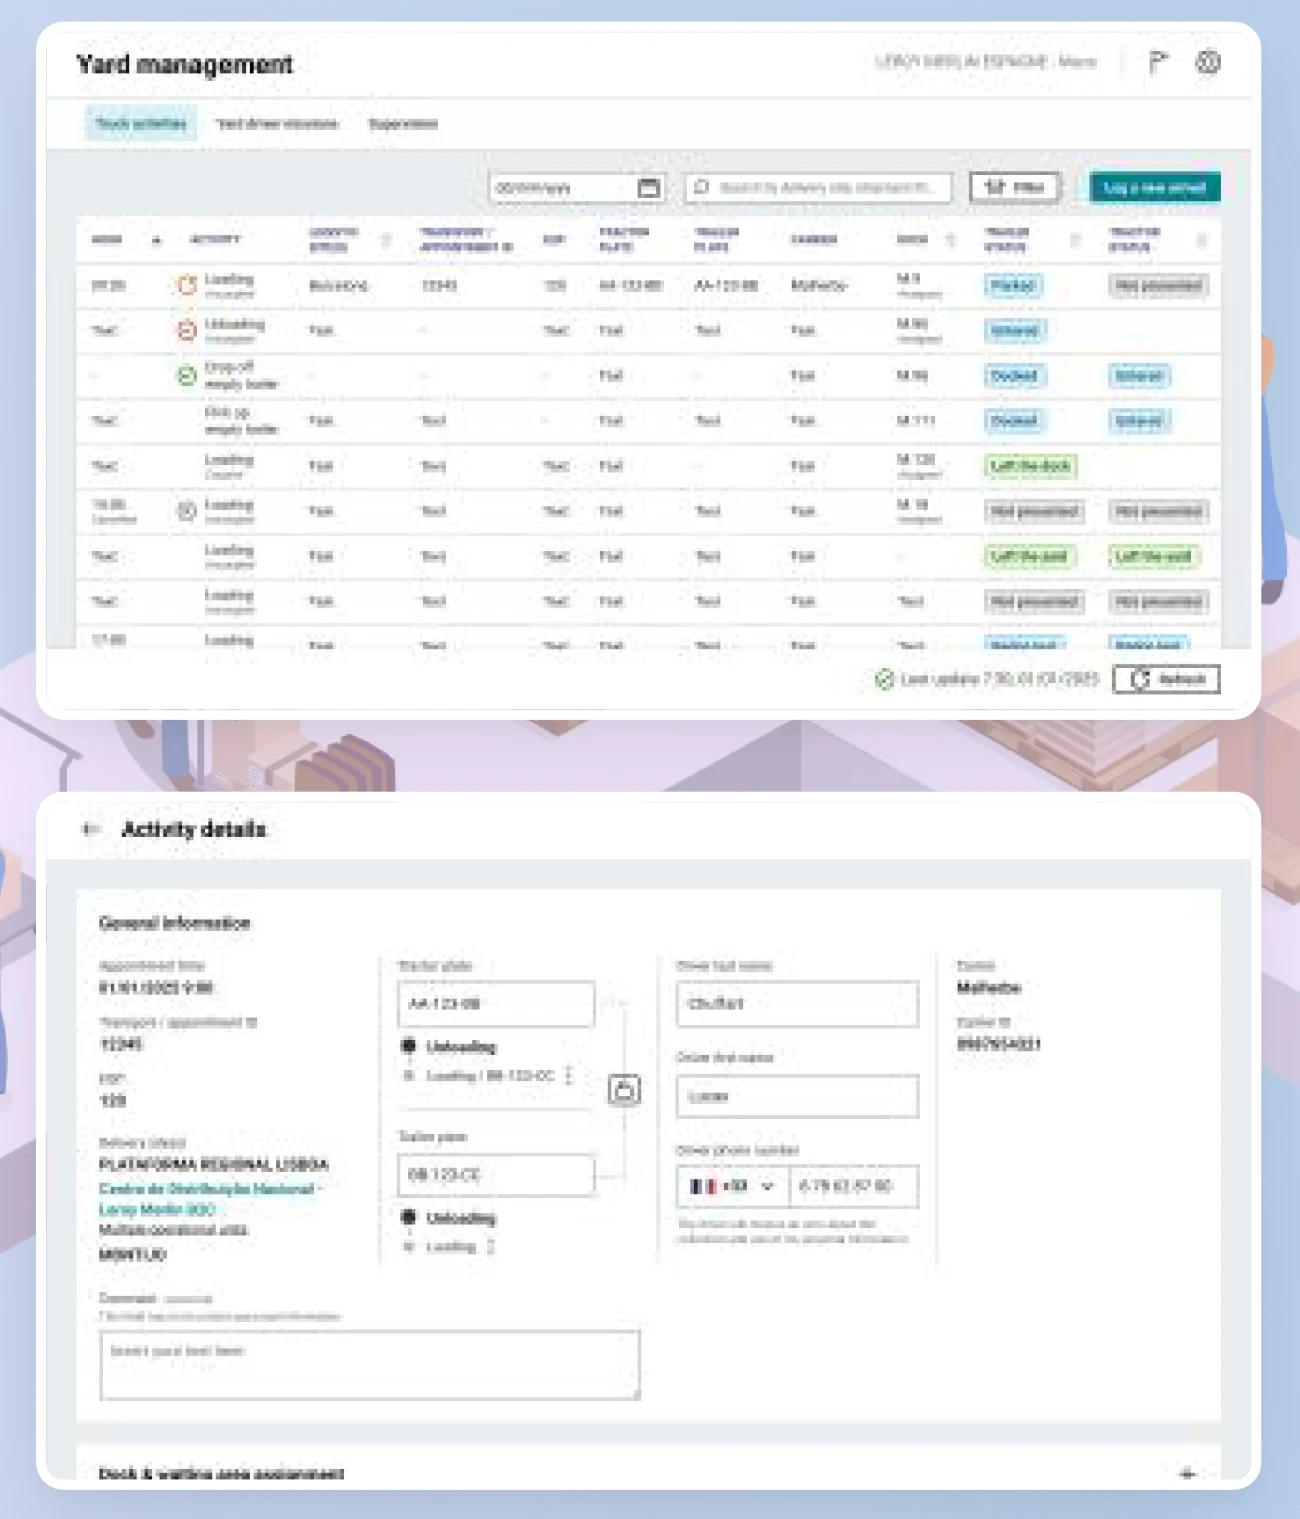This screenshot has height=1519, width=1300.
Task: Click the green check icon on the Drop-off row
Action: coord(187,375)
